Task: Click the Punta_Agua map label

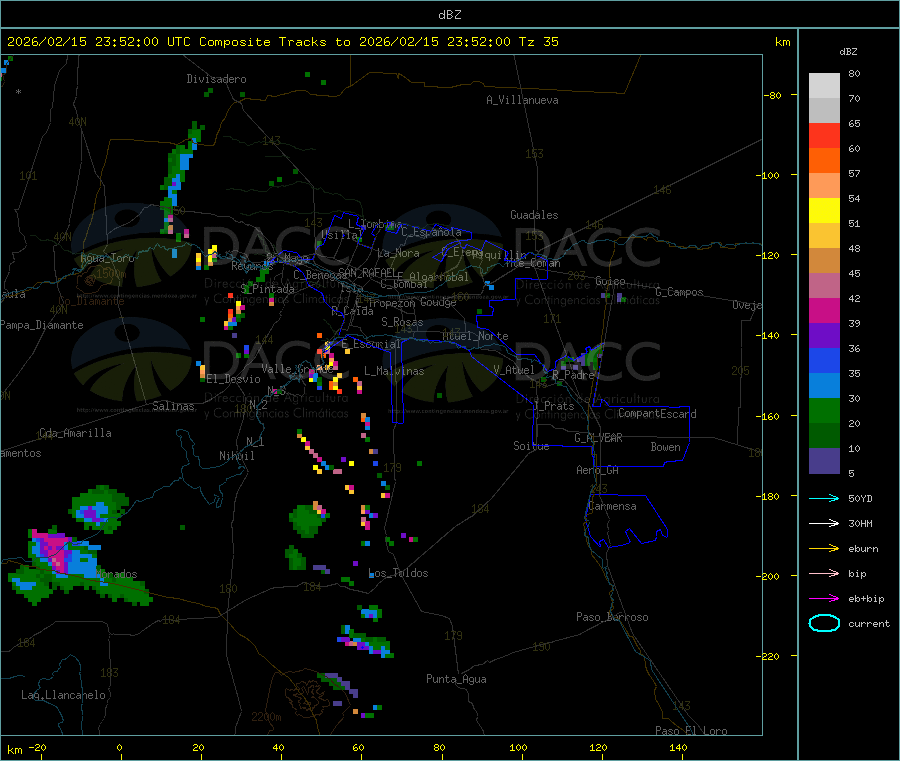Action: [x=456, y=679]
